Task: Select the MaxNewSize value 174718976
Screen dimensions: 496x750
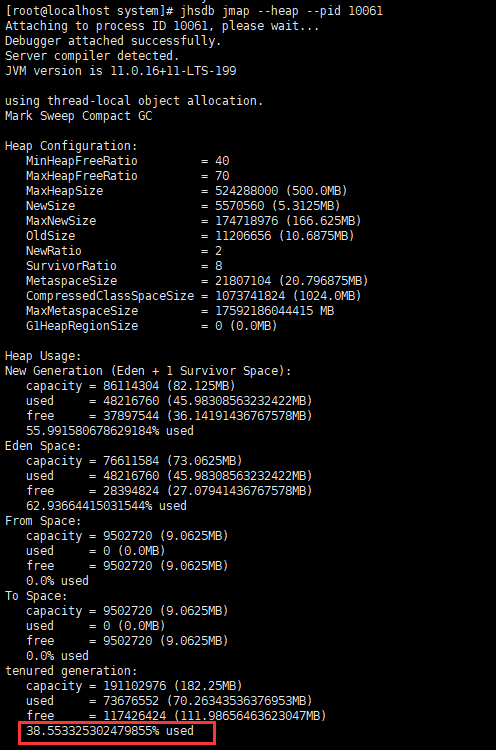Action: (246, 221)
